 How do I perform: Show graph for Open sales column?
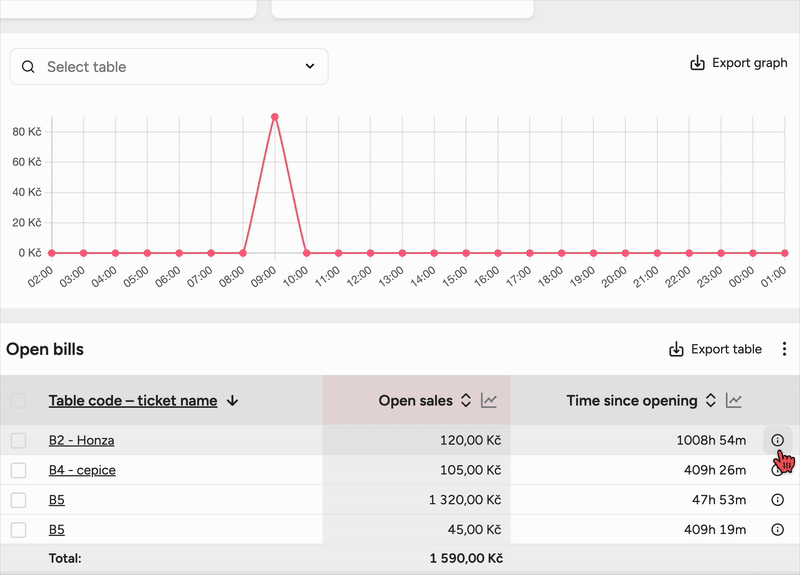tap(489, 401)
